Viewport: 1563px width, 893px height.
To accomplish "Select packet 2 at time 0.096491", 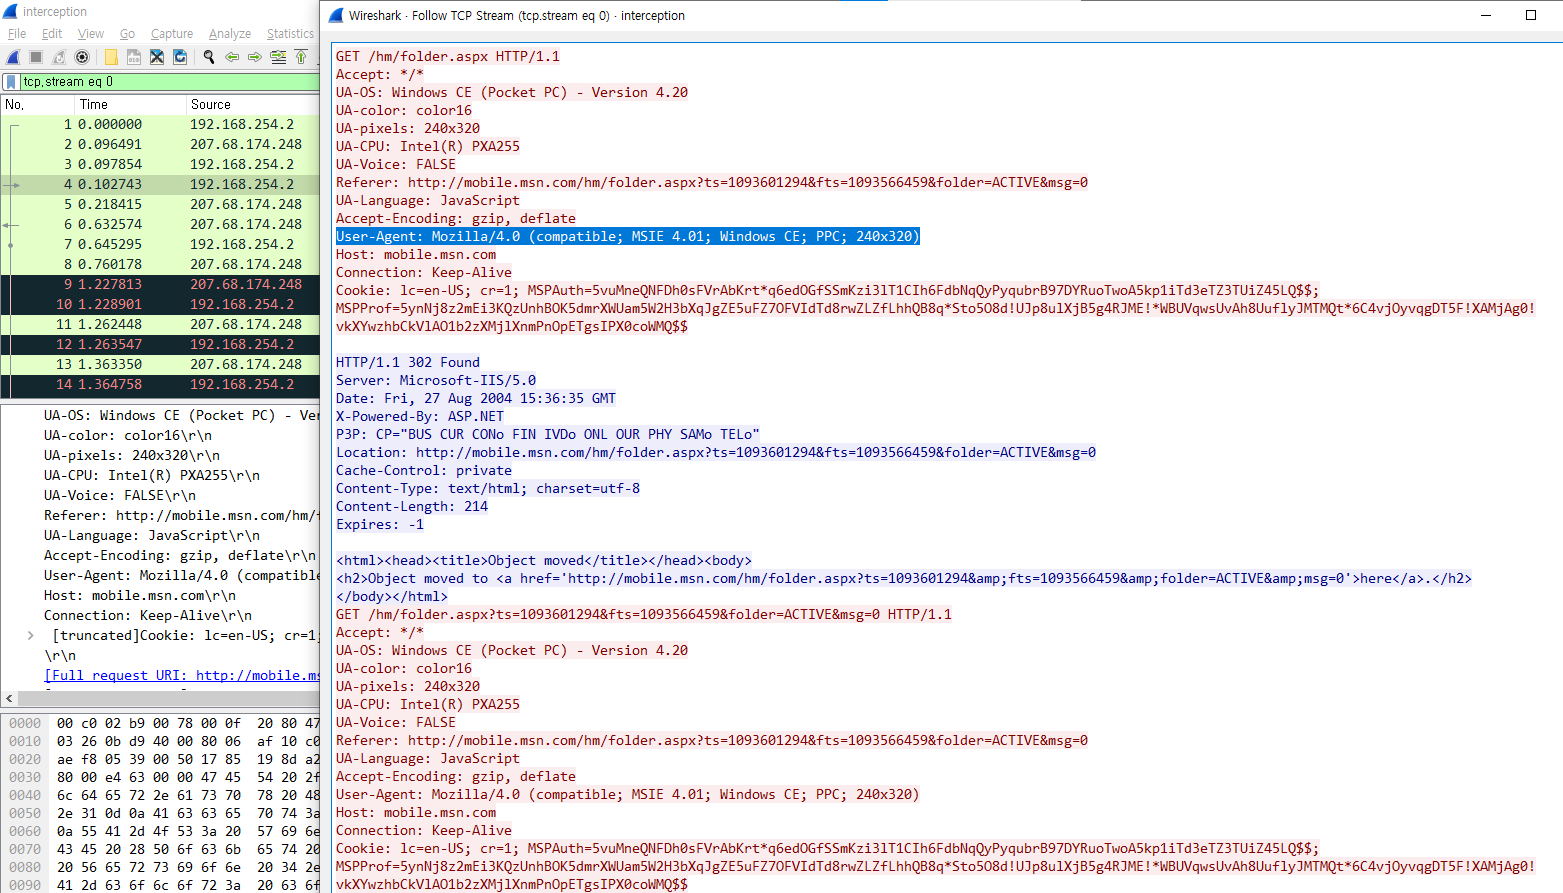I will click(160, 144).
